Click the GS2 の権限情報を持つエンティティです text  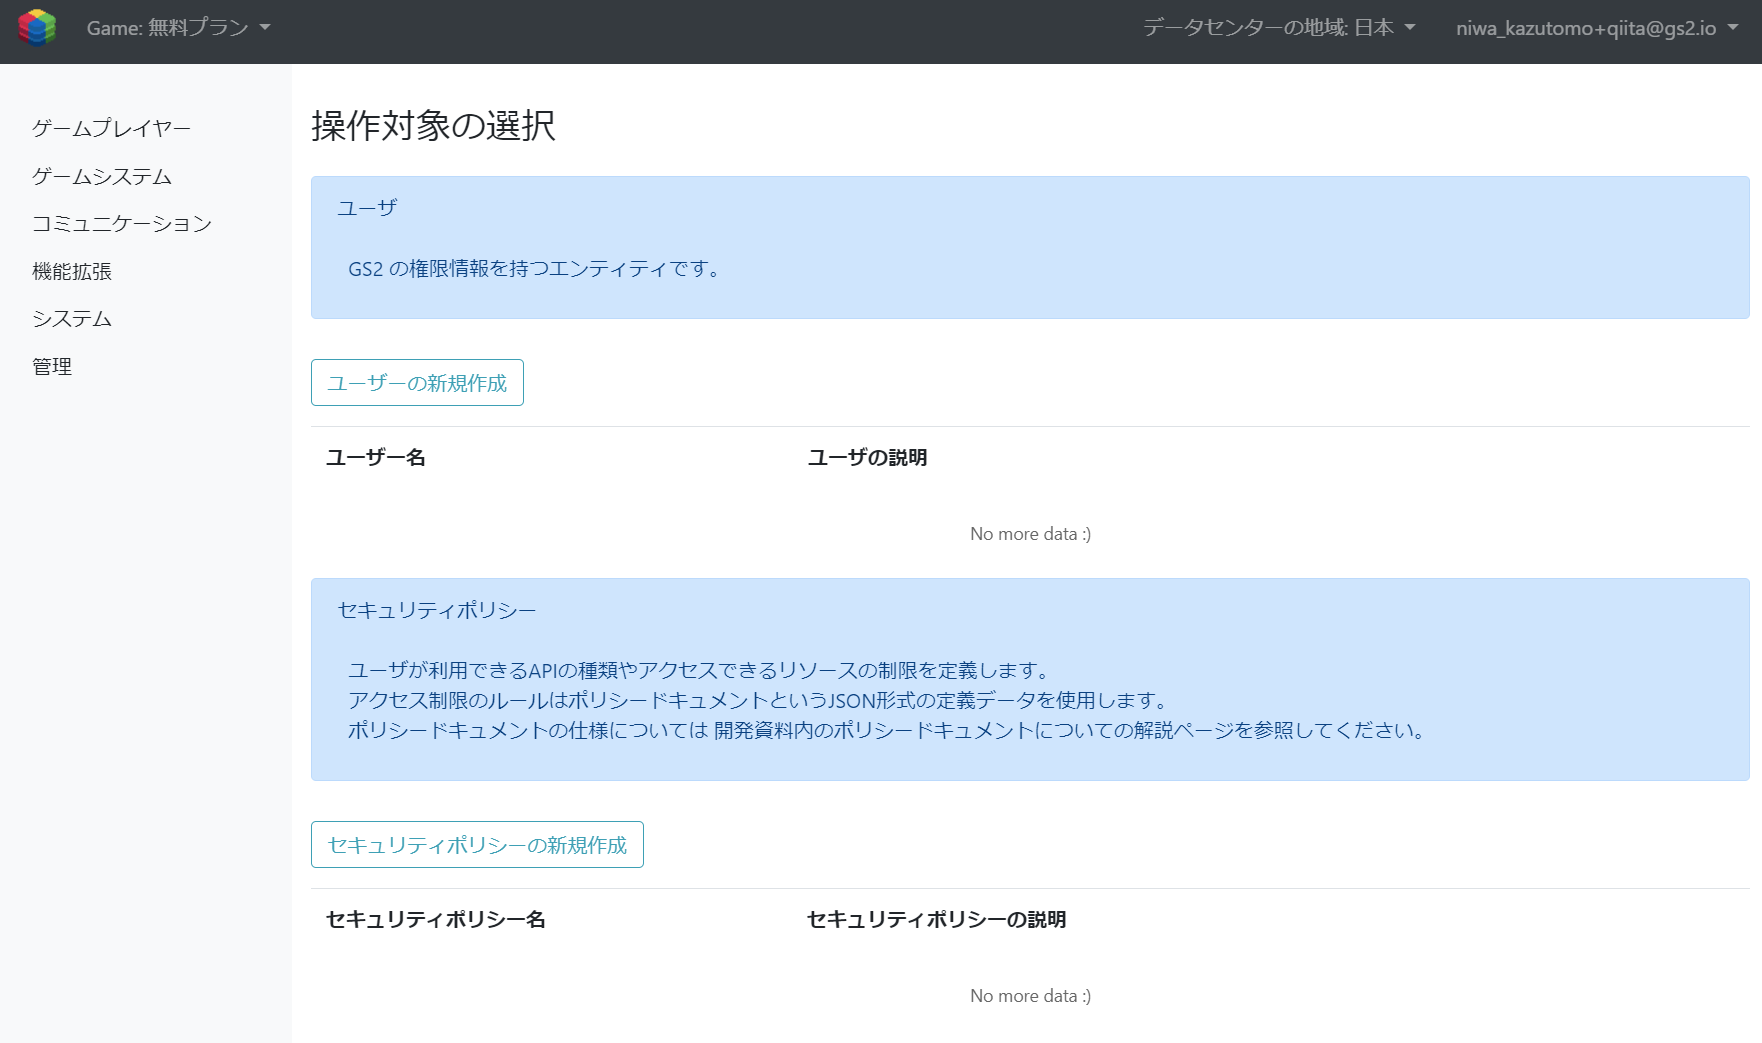click(x=536, y=268)
